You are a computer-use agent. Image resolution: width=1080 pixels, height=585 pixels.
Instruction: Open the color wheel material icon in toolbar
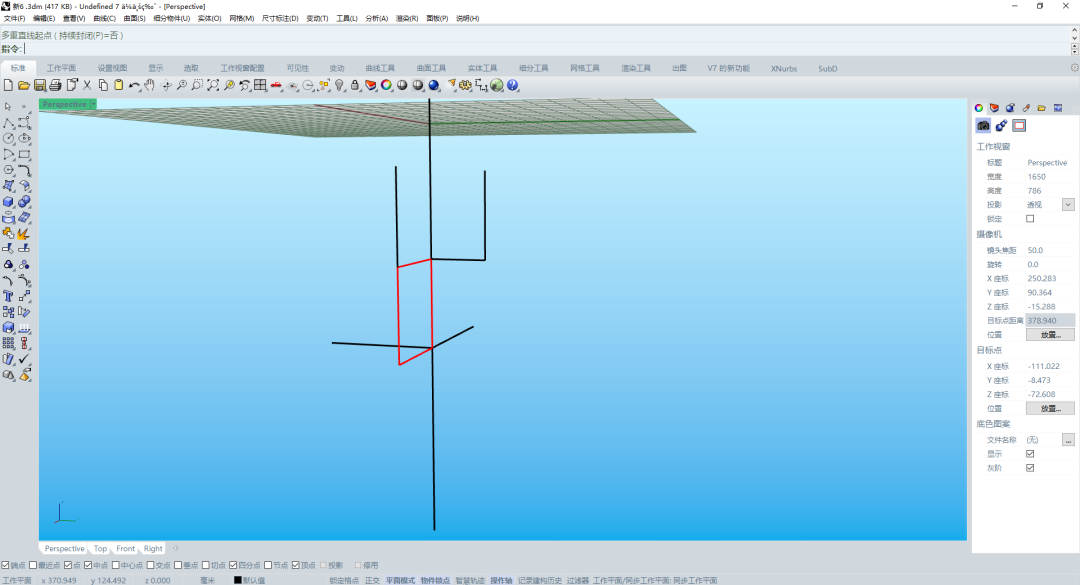click(386, 85)
